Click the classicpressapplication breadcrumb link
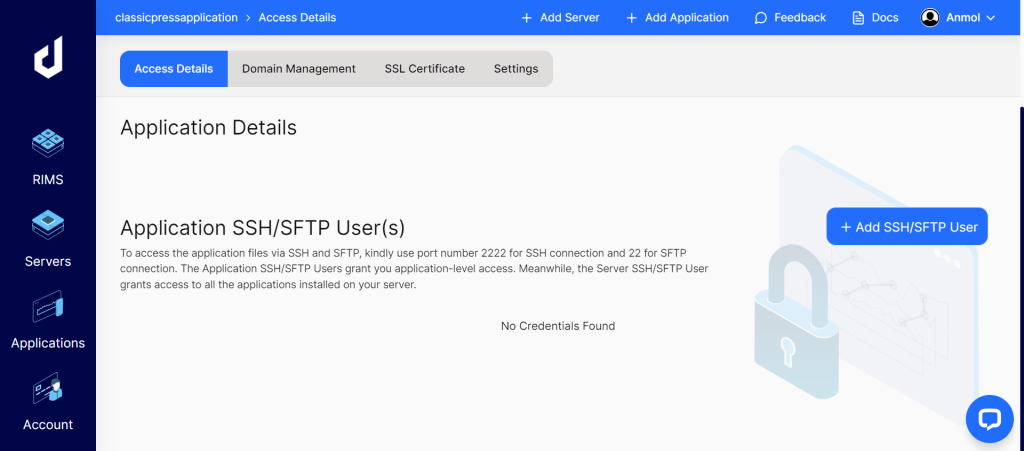The height and width of the screenshot is (451, 1024). 177,18
